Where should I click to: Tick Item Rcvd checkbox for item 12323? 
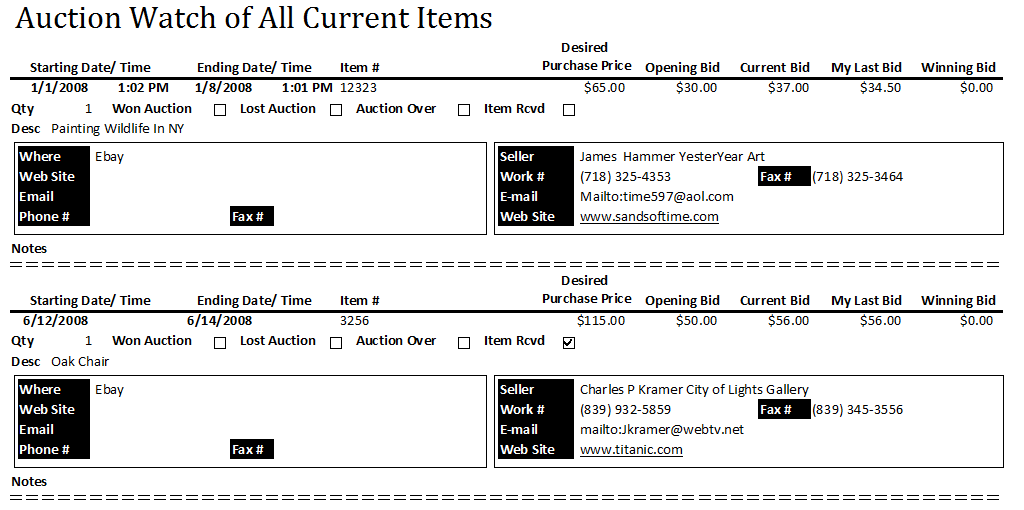pyautogui.click(x=569, y=110)
